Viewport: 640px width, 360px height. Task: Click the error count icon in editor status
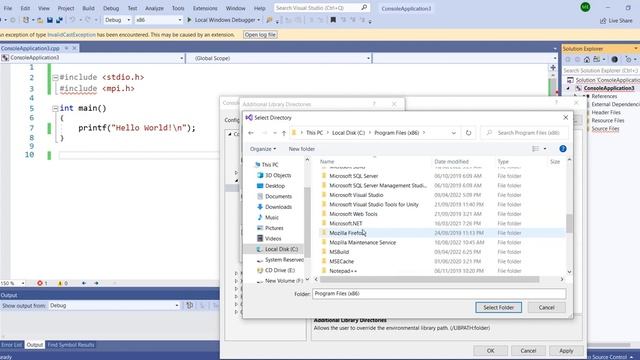40,283
